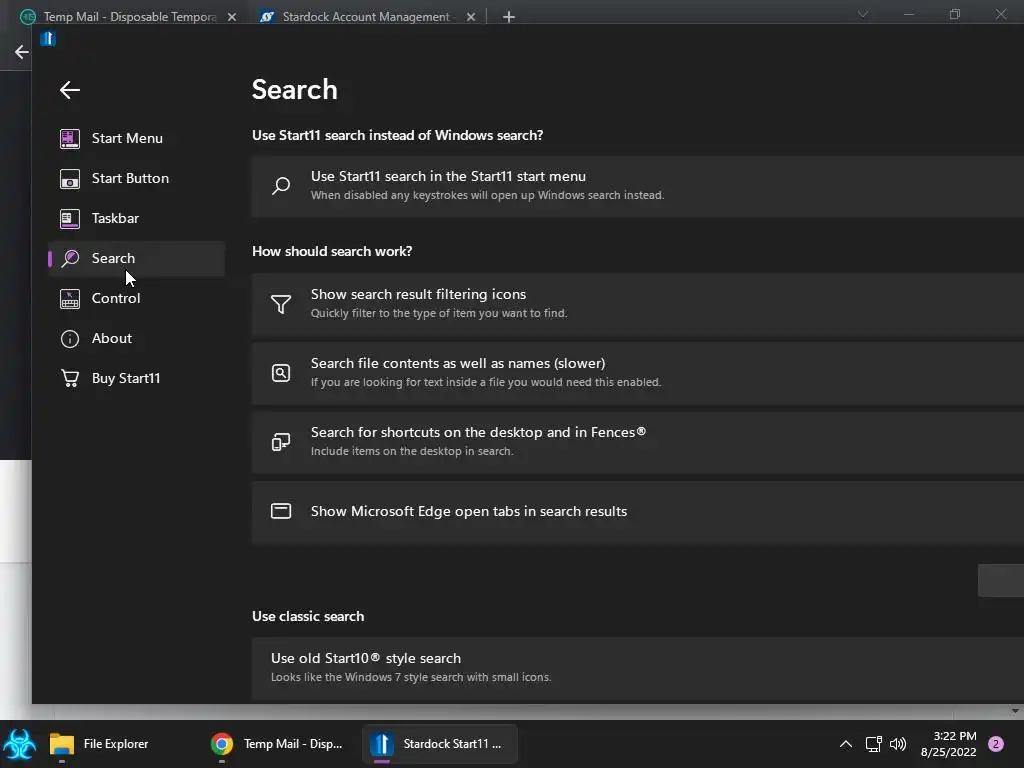Viewport: 1024px width, 768px height.
Task: Click the funnel filter icon
Action: coord(281,304)
